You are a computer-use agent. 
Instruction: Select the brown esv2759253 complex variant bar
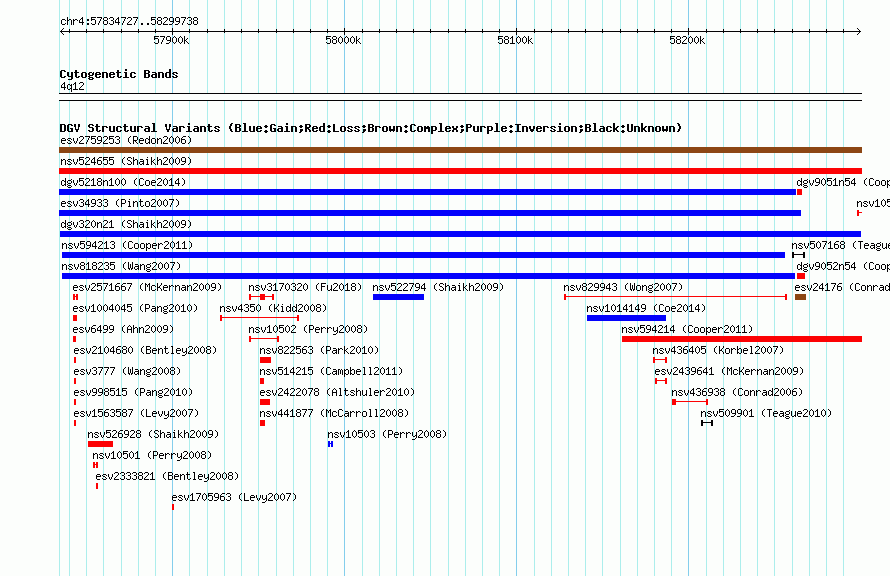[x=460, y=150]
